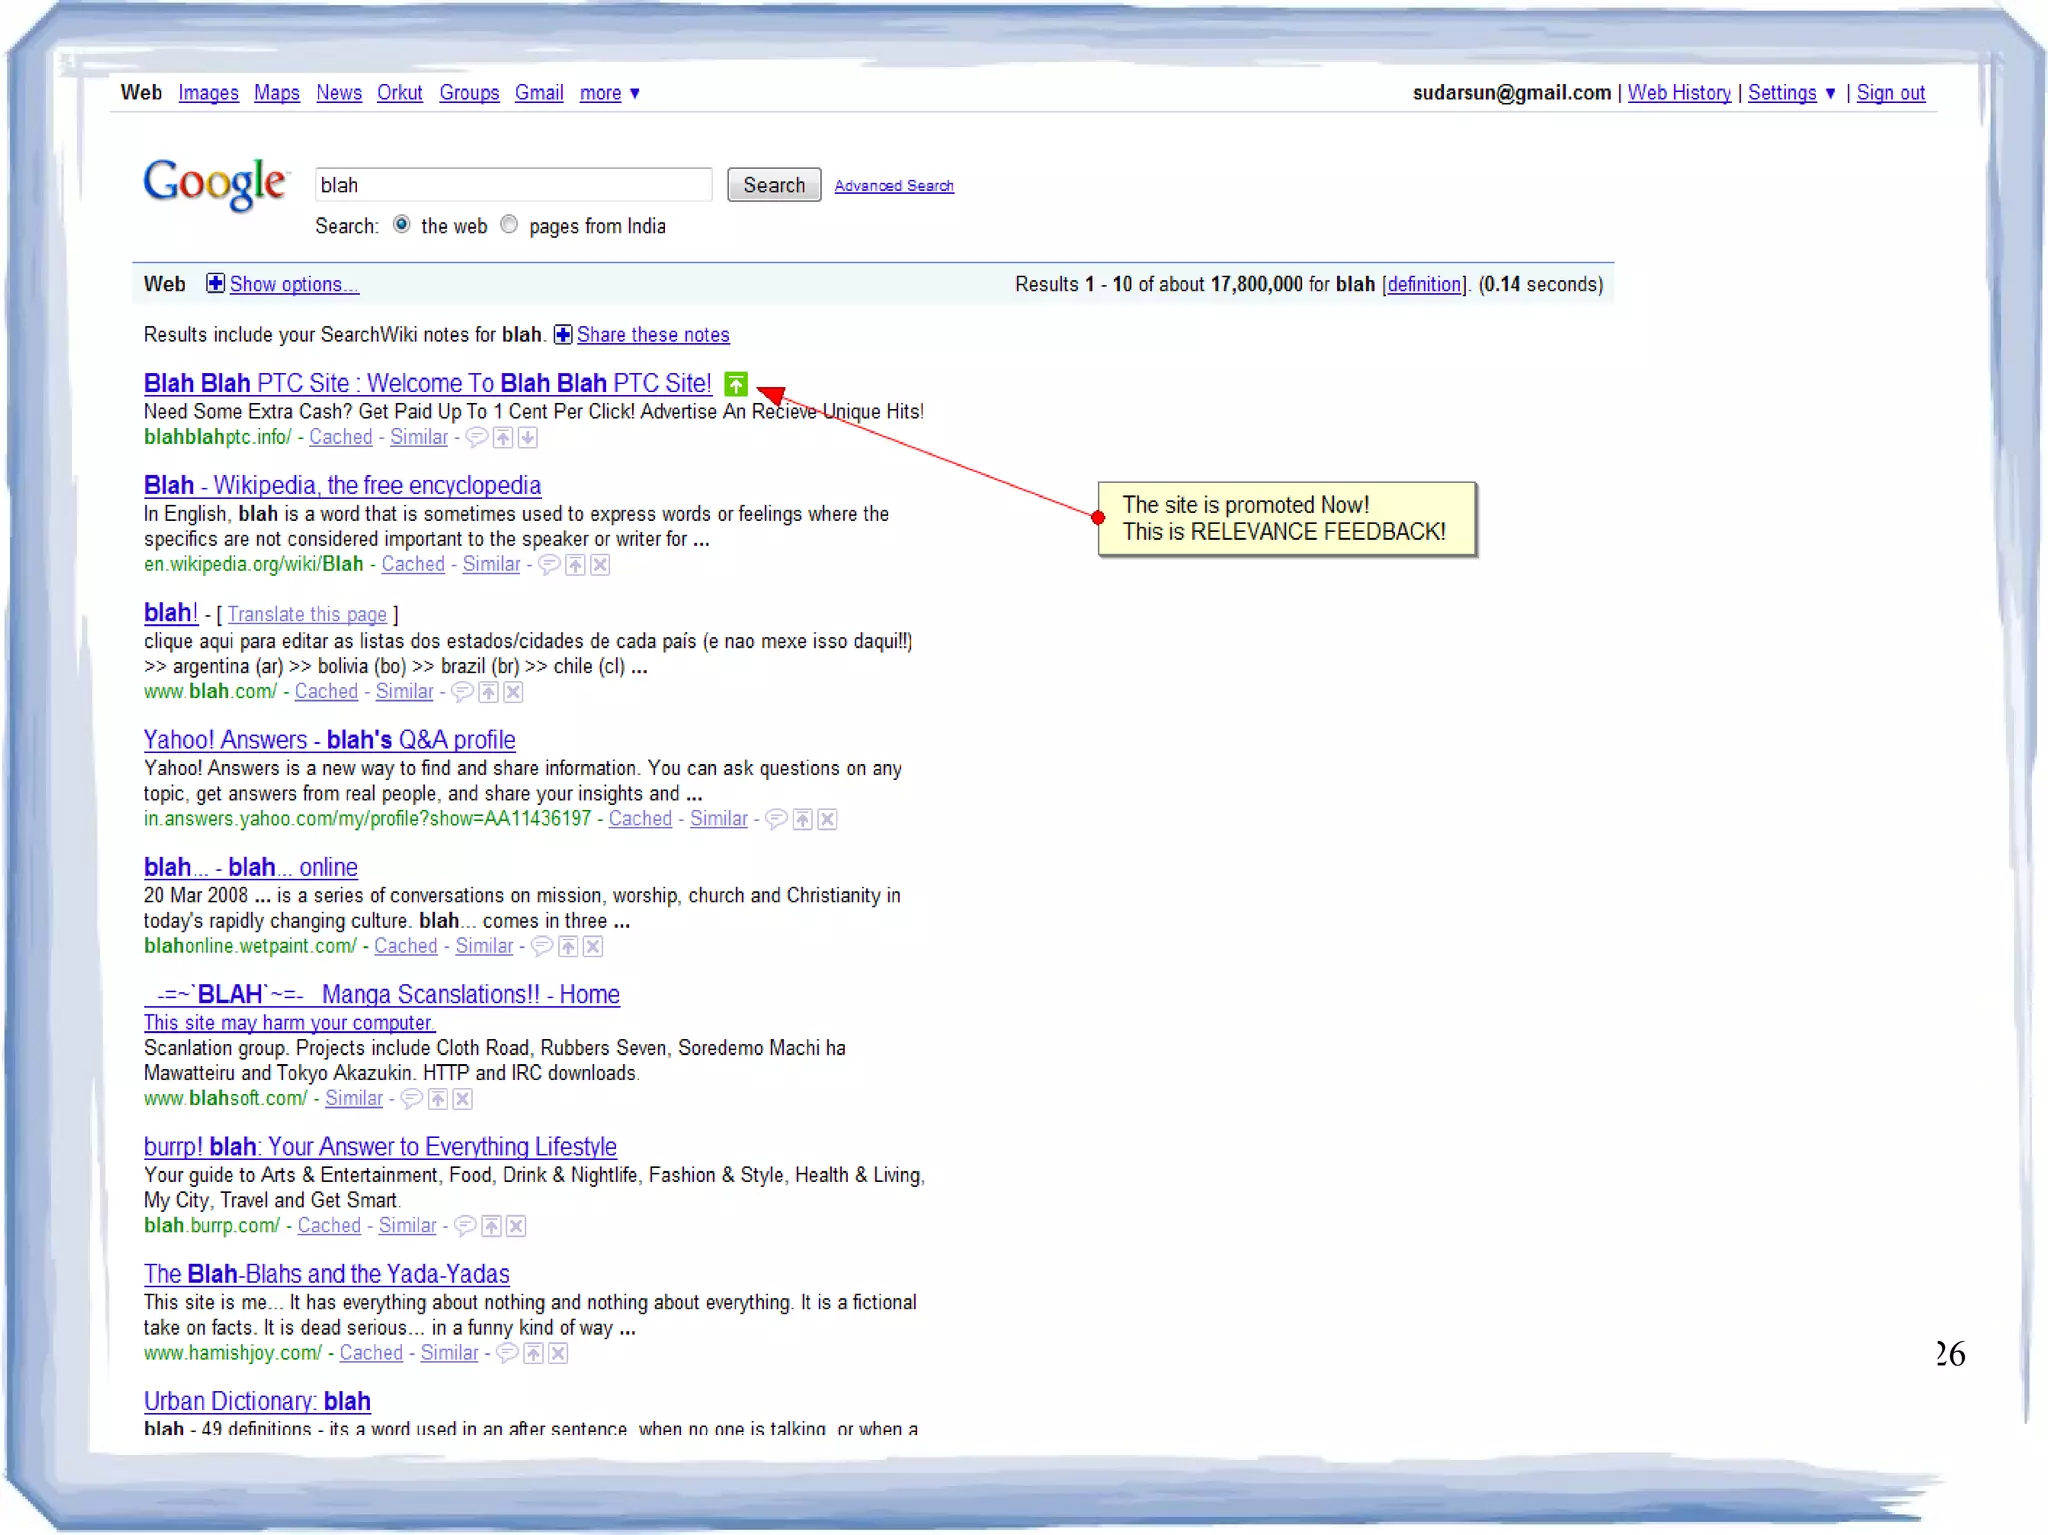This screenshot has height=1535, width=2048.
Task: Select 'the web' search radio button
Action: tap(402, 224)
